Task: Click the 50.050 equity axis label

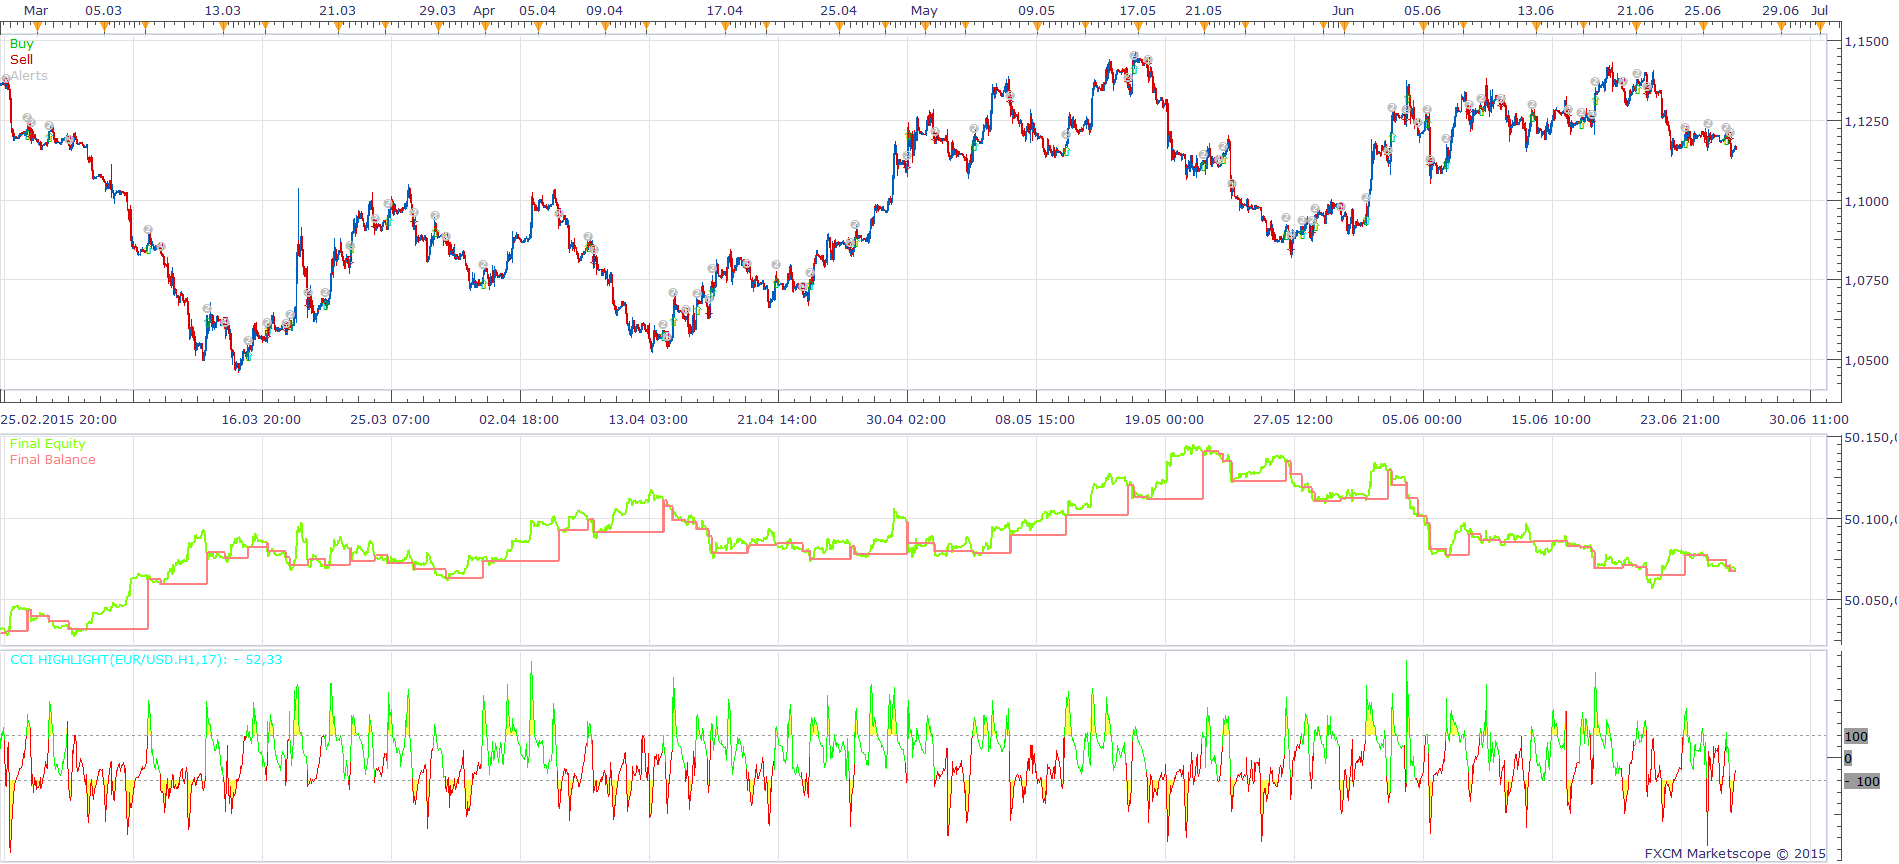Action: (1870, 601)
